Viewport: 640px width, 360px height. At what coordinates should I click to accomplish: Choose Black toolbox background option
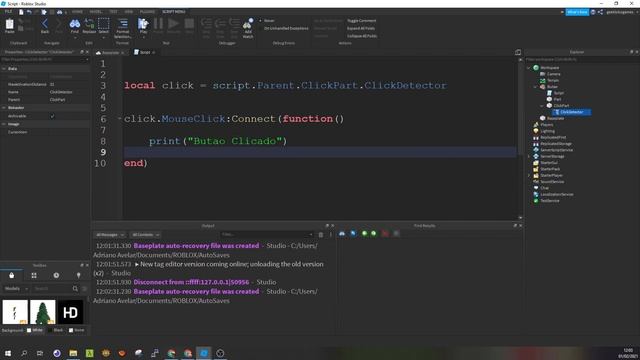click(56, 330)
